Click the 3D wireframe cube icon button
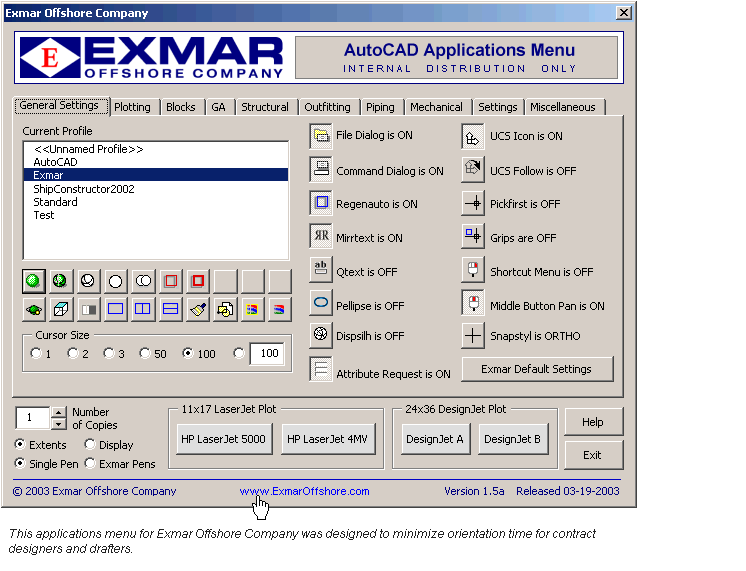Viewport: 746px width, 571px height. click(60, 310)
